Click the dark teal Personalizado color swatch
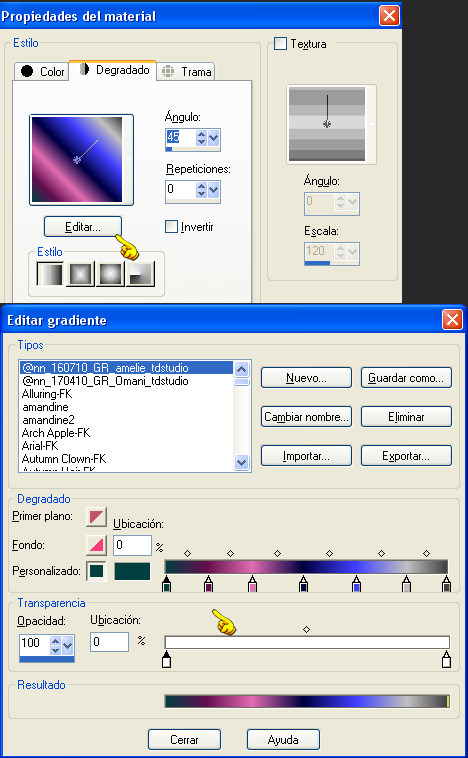This screenshot has width=468, height=758. (132, 571)
